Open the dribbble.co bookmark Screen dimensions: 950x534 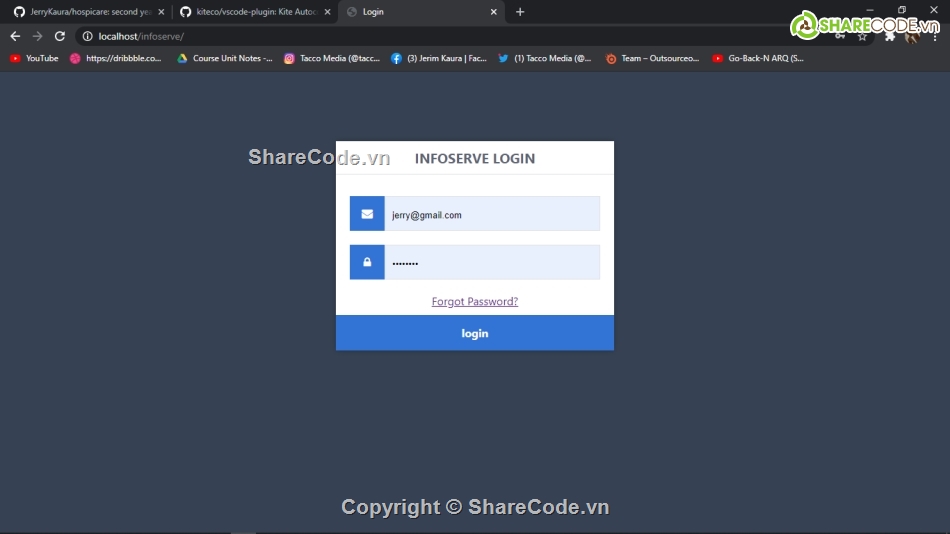point(116,58)
